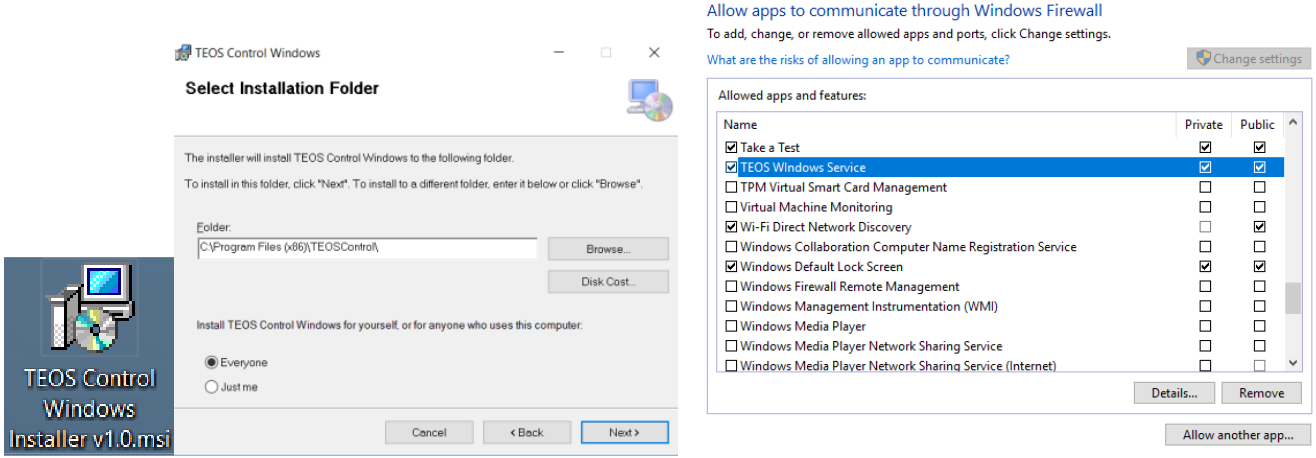The width and height of the screenshot is (1316, 458).
Task: Uncheck the TEOS WIndows Service checkbox
Action: click(731, 167)
